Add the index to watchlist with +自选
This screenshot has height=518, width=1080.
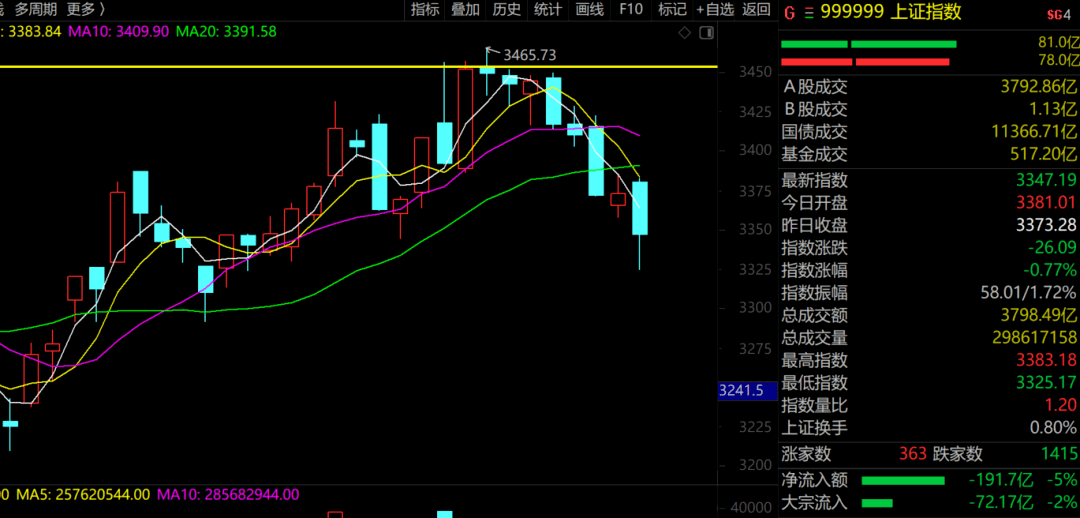pos(713,10)
